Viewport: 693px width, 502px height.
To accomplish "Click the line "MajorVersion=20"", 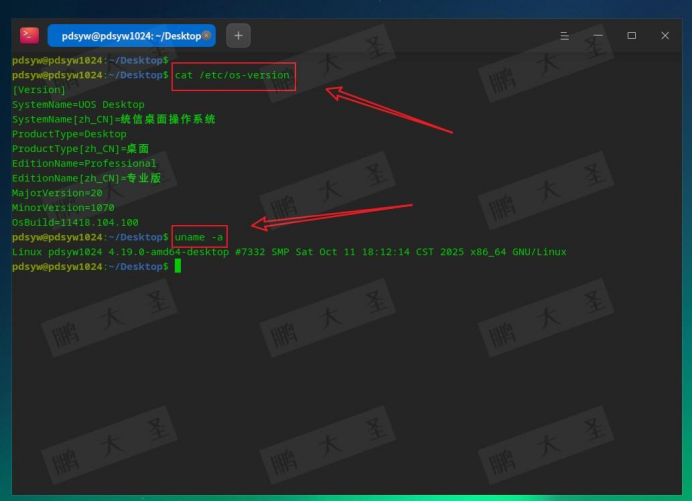I will [x=57, y=193].
